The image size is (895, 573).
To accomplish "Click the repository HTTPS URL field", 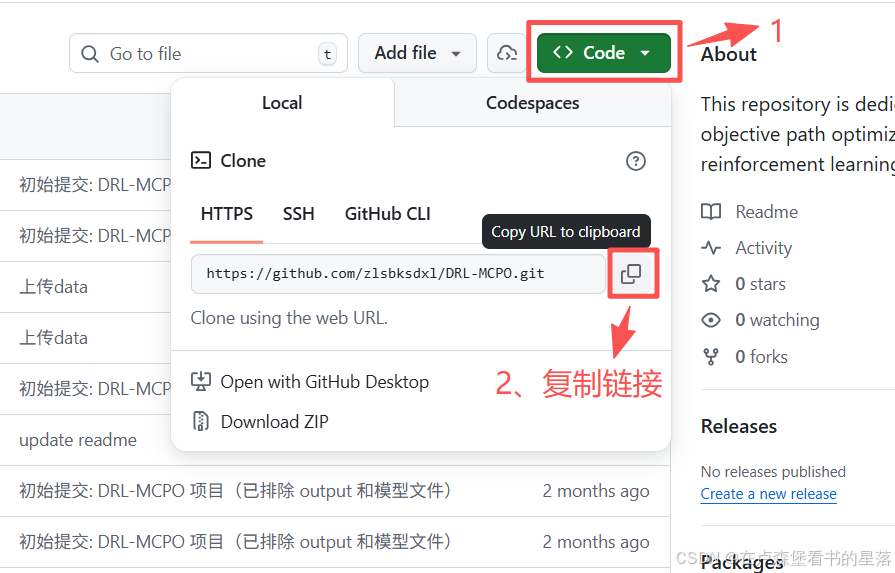I will pos(398,274).
